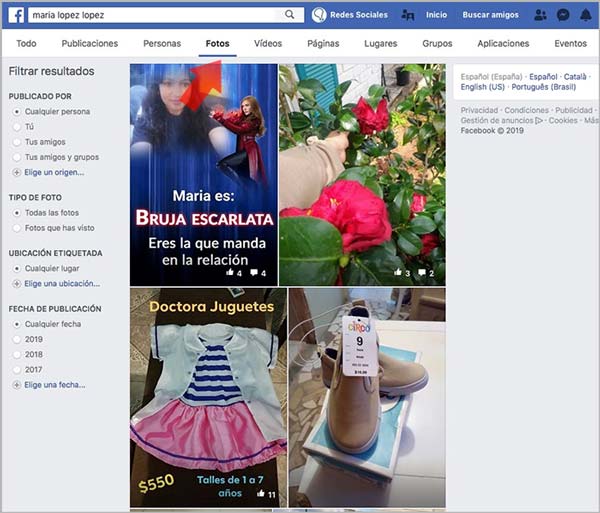The image size is (600, 513).
Task: Click Buscar amigos in the top bar
Action: click(x=491, y=15)
